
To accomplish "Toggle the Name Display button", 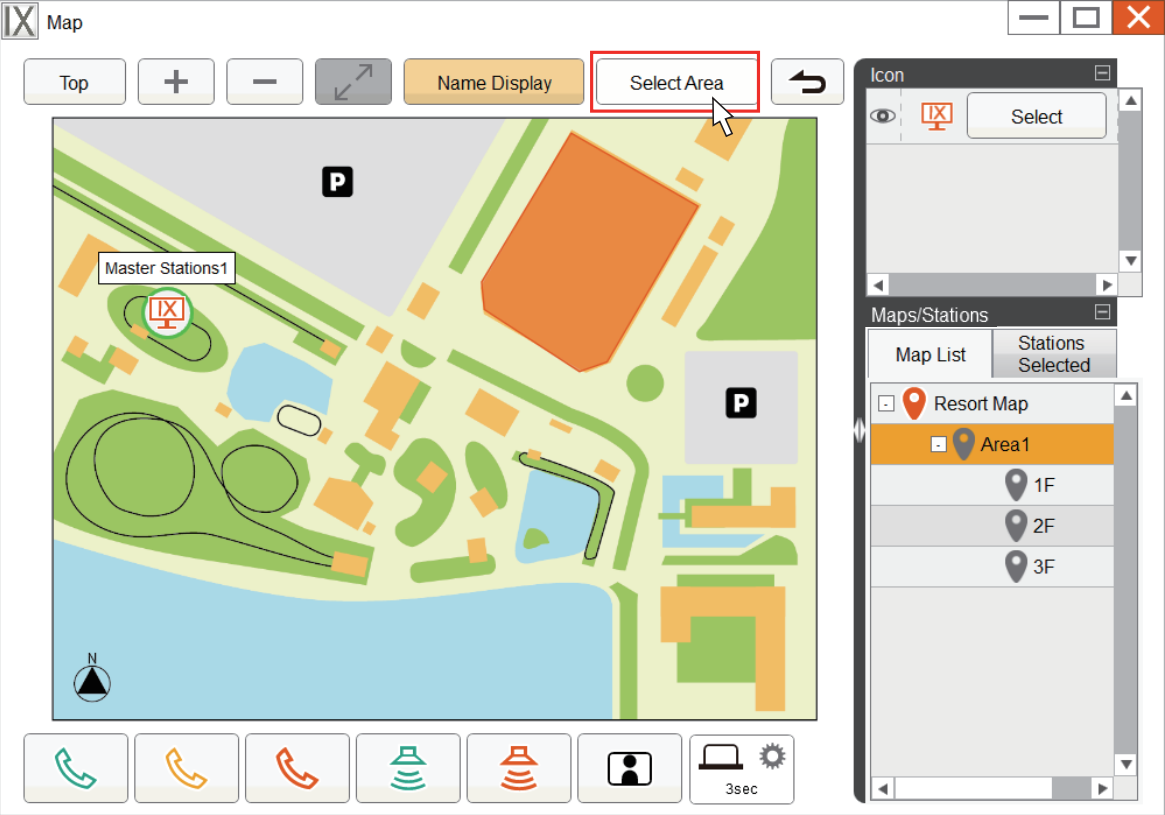I will [494, 82].
